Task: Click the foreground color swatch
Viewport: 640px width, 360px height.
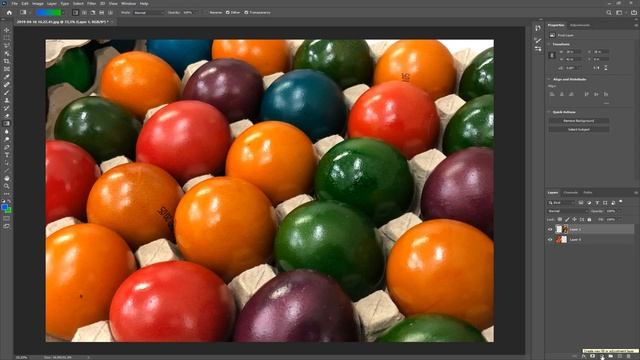Action: (4, 207)
